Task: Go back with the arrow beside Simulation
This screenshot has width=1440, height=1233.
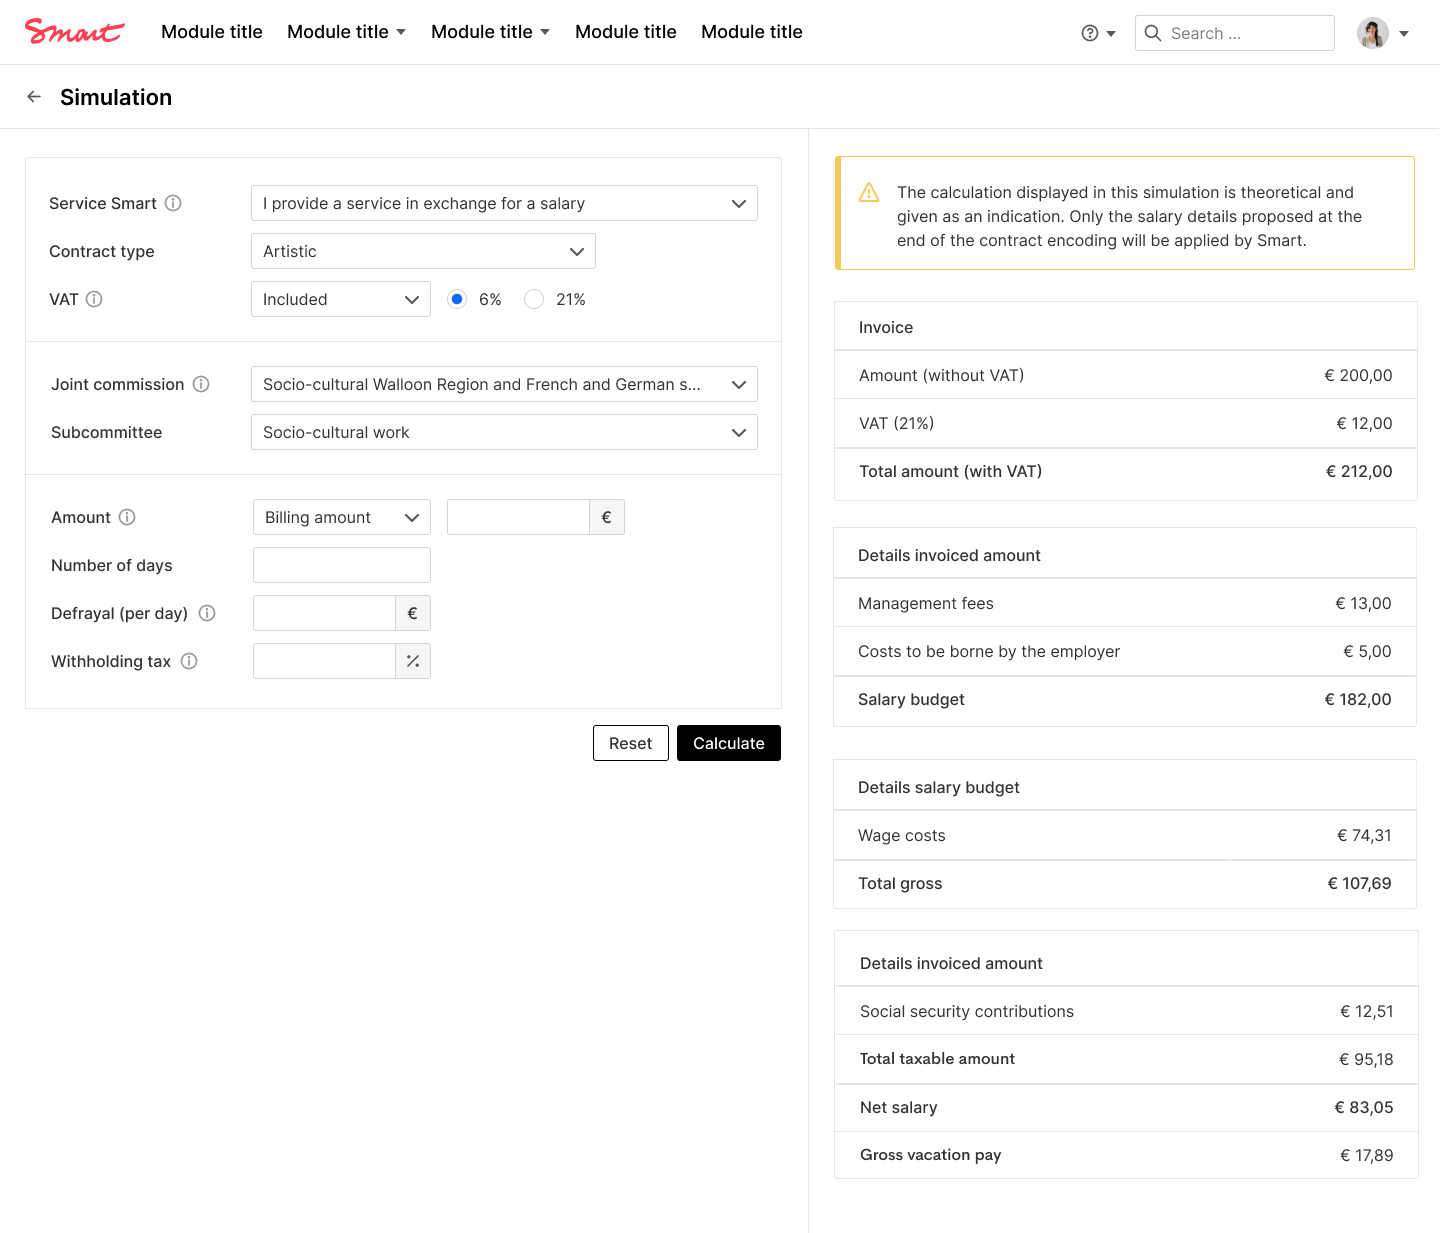Action: [x=34, y=97]
